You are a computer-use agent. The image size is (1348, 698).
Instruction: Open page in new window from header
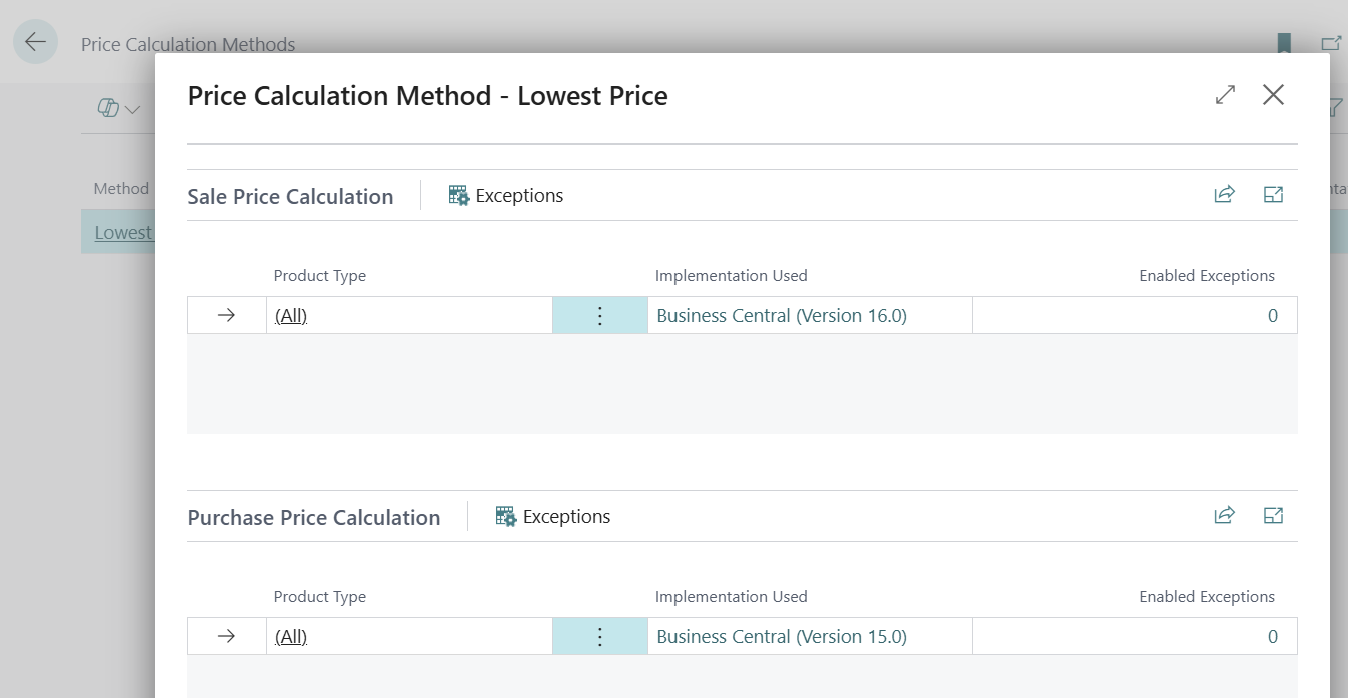pyautogui.click(x=1330, y=43)
